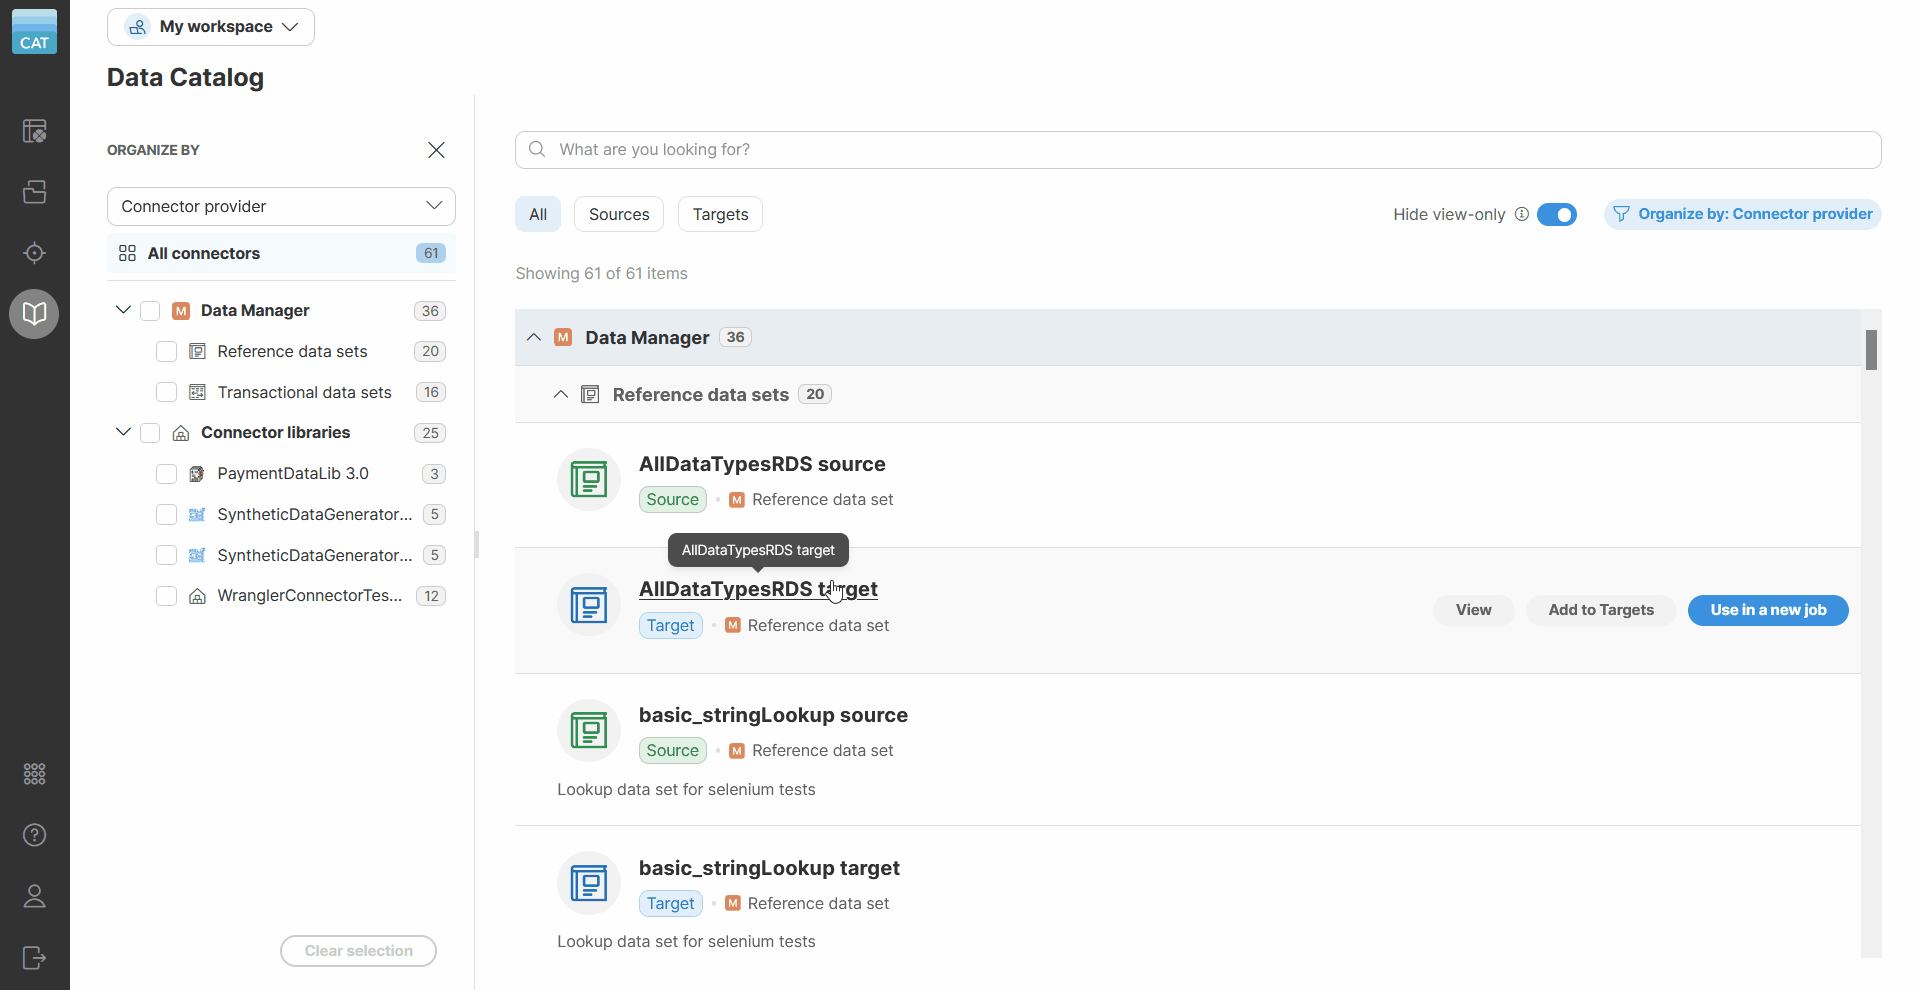Open the apps grid sidebar icon
The width and height of the screenshot is (1916, 990).
(x=35, y=774)
